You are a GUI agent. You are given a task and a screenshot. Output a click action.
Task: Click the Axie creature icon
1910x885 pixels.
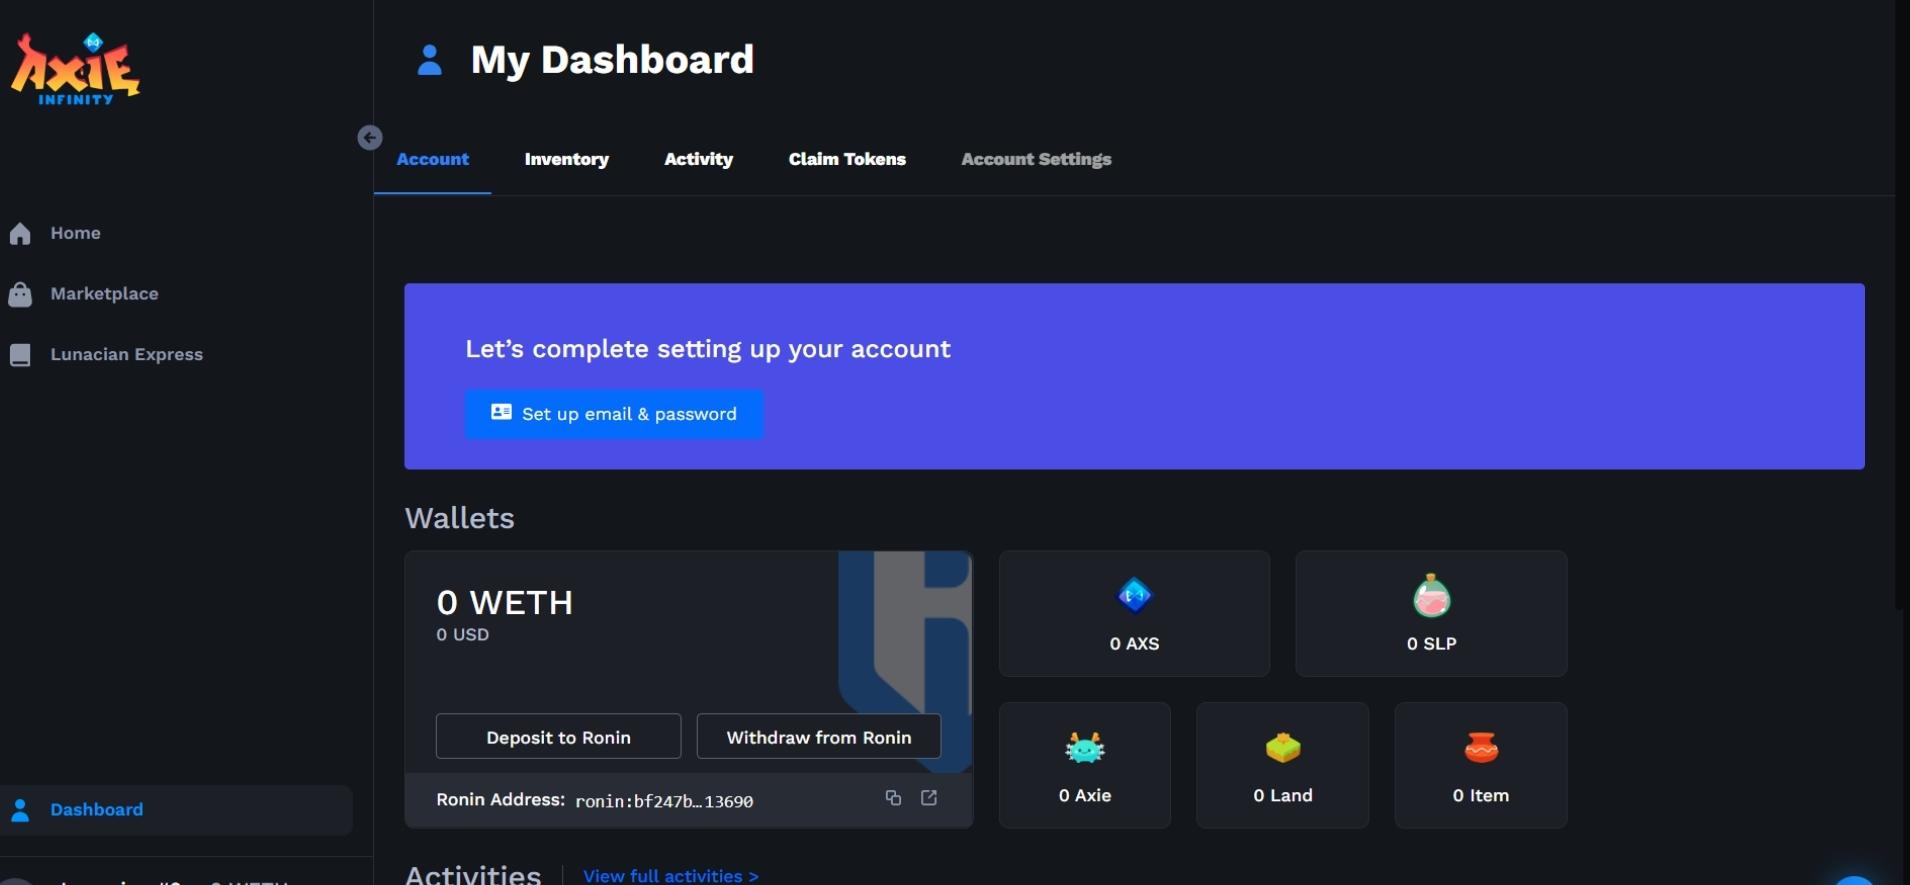tap(1085, 748)
